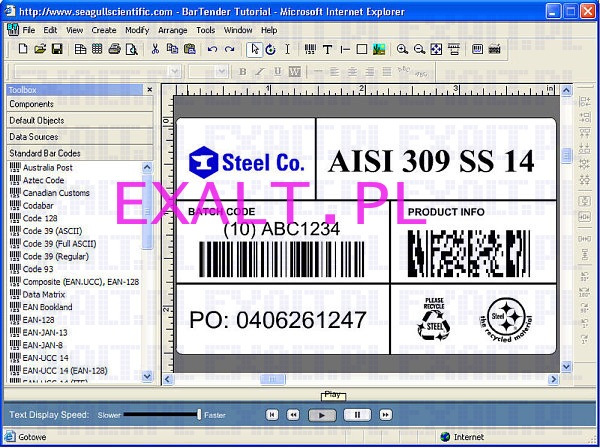Jump to tutorial start button

pyautogui.click(x=272, y=415)
